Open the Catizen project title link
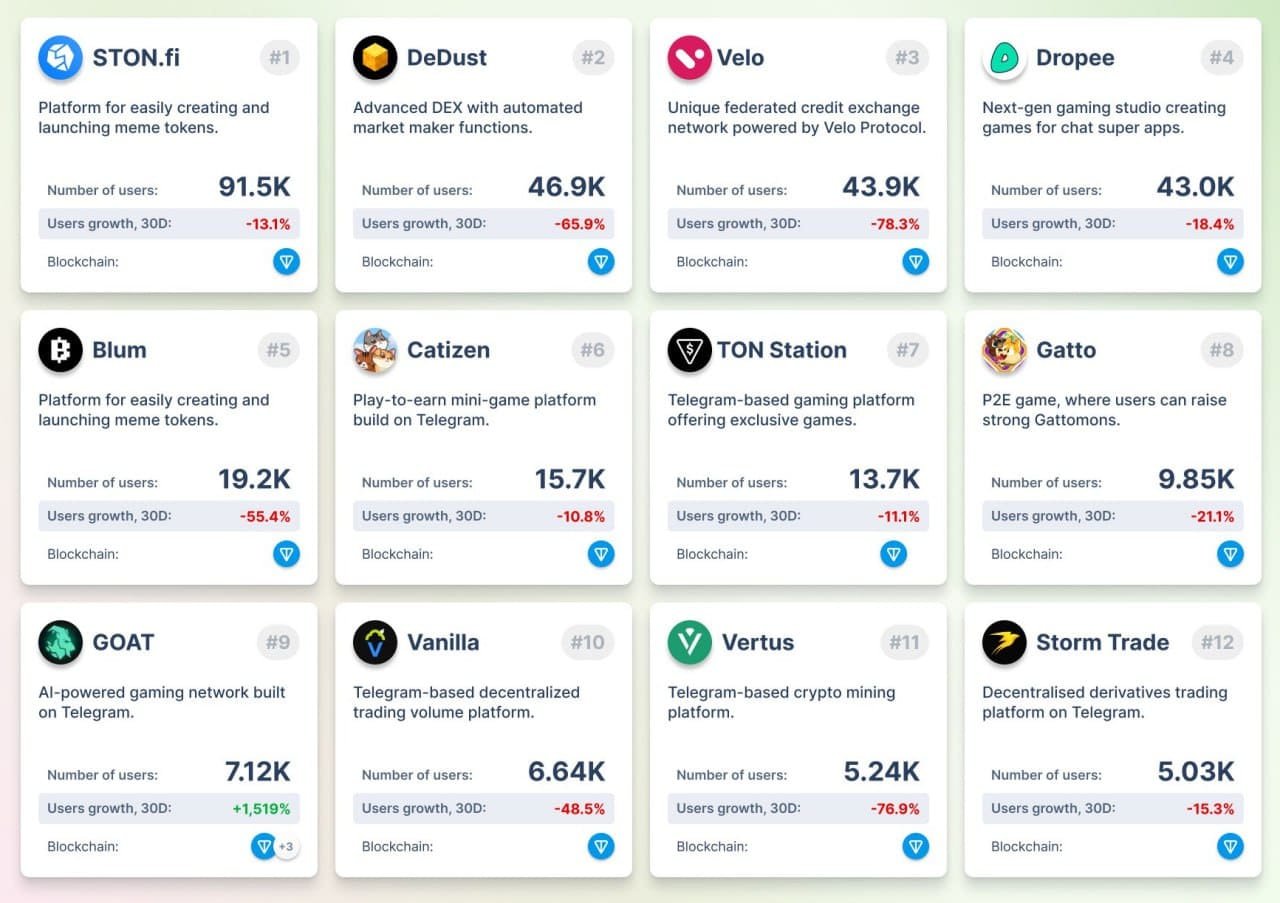Screen dimensions: 1280x903 pos(448,350)
